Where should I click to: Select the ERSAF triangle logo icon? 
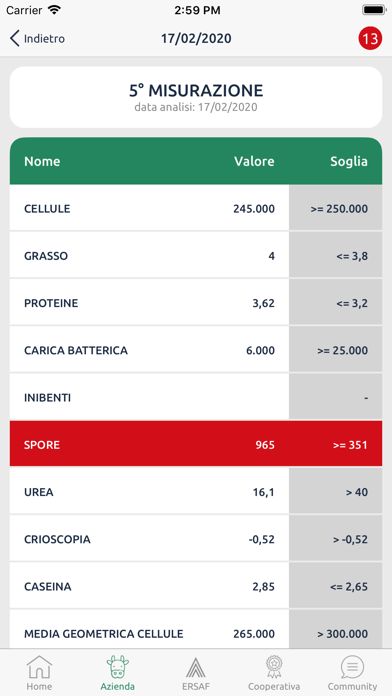(x=196, y=667)
